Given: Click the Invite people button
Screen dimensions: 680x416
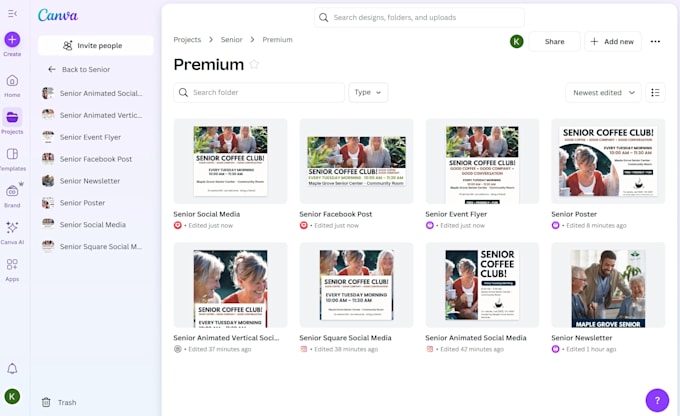Looking at the screenshot, I should (x=96, y=46).
